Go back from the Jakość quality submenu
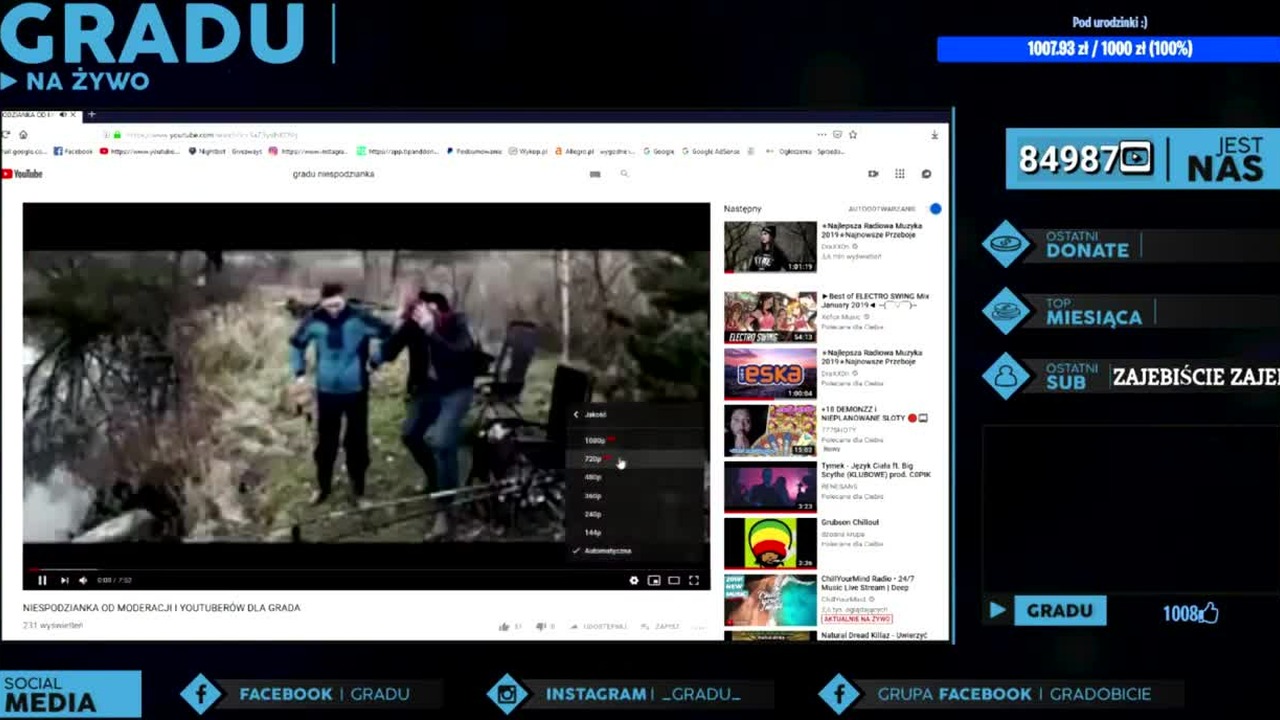 (590, 414)
